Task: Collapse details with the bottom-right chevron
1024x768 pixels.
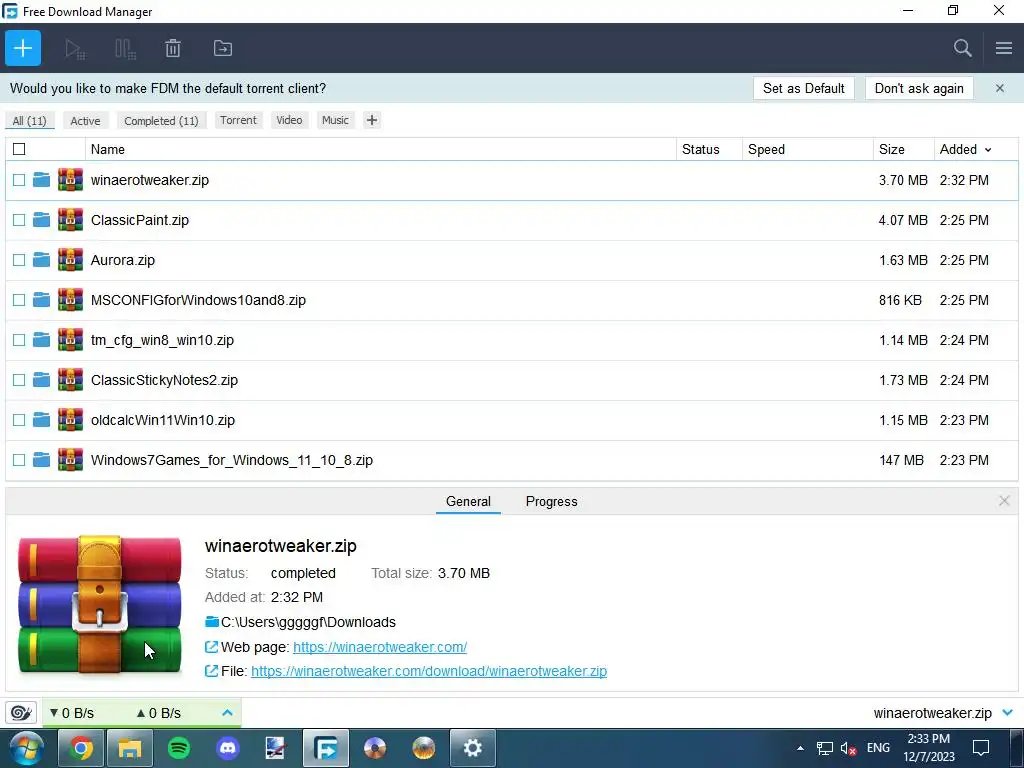Action: click(1008, 712)
